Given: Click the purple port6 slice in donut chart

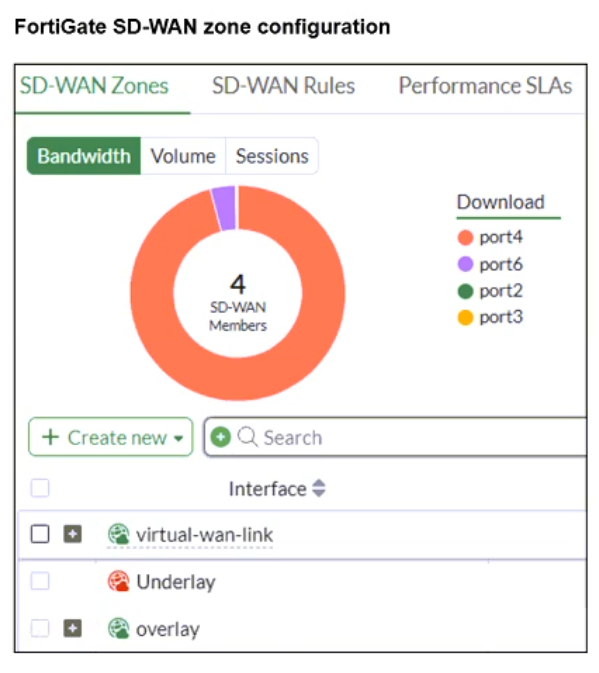Looking at the screenshot, I should click(224, 209).
